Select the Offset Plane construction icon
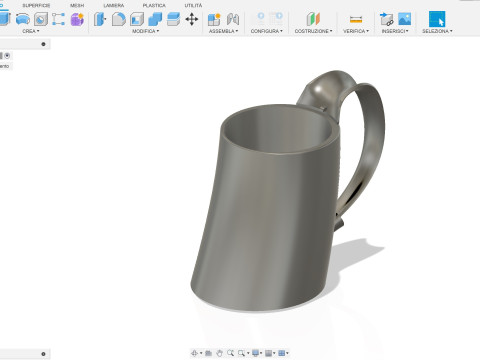 pos(313,19)
